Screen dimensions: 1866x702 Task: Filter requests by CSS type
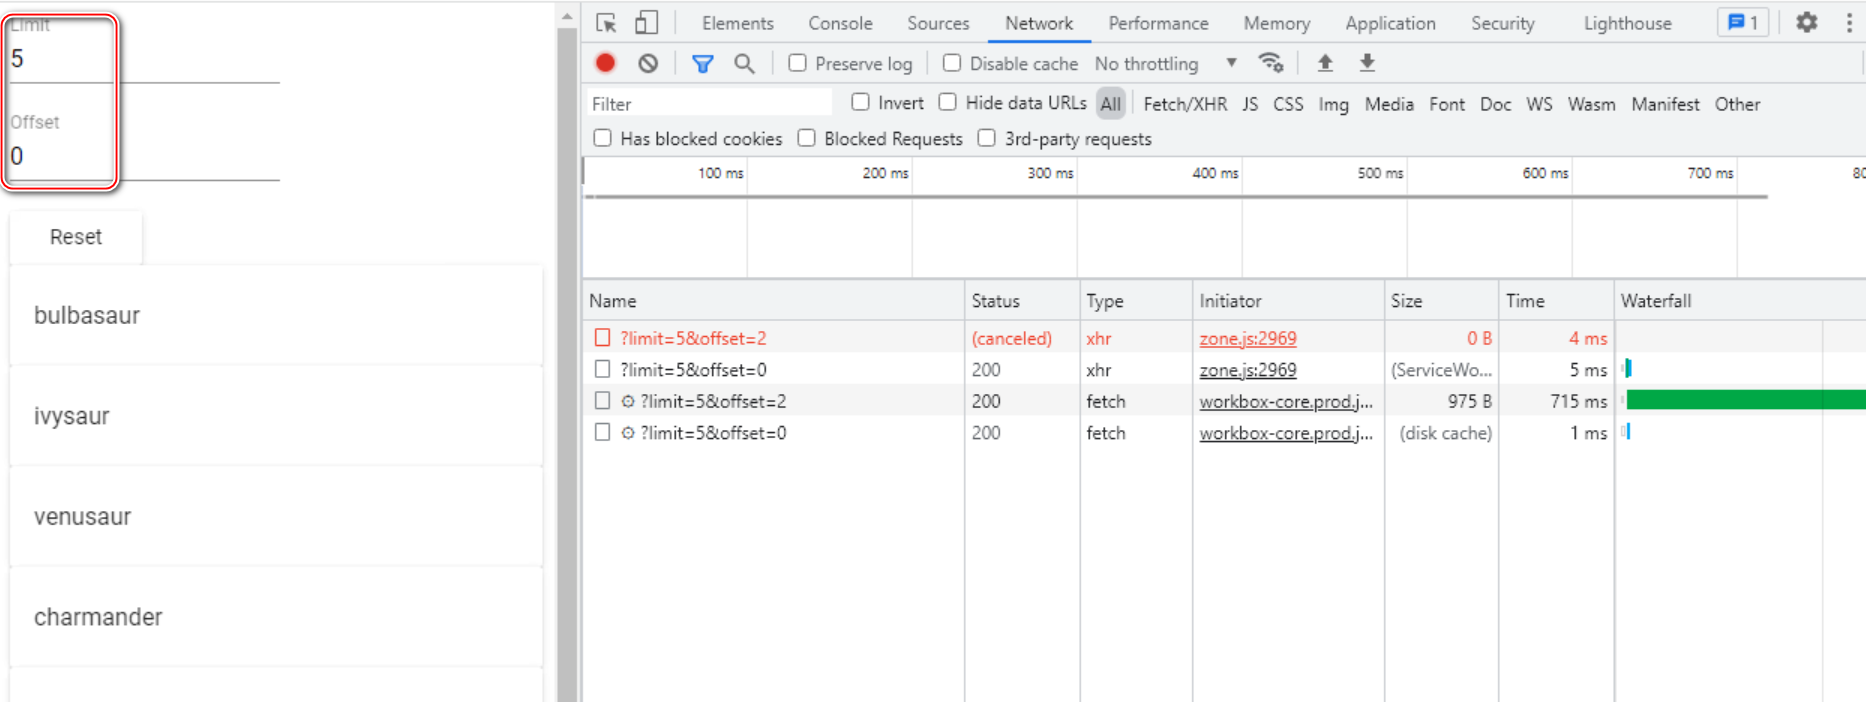point(1288,104)
